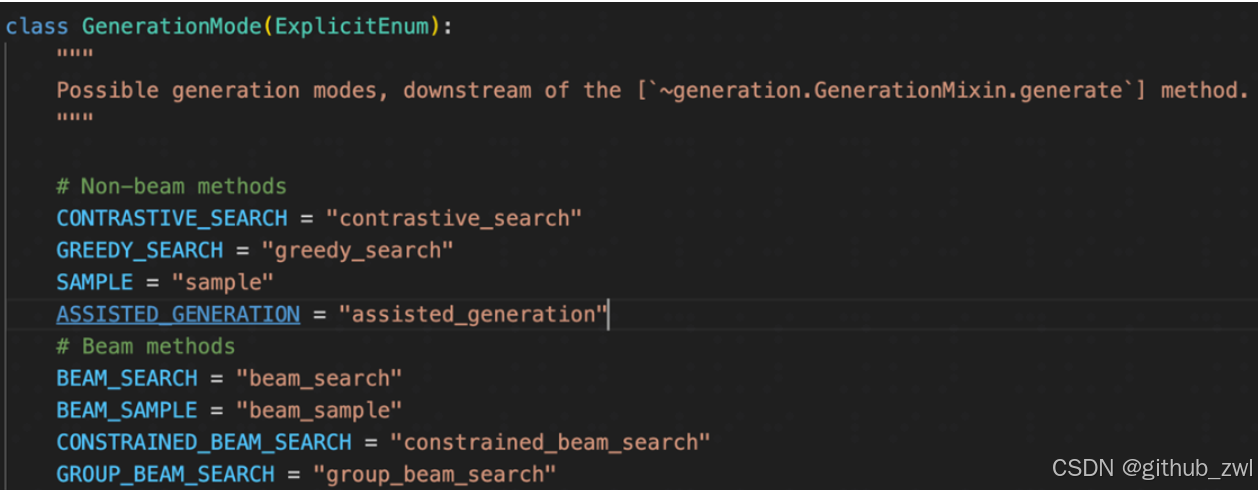Click the BEAM_SEARCH constant

coord(127,378)
